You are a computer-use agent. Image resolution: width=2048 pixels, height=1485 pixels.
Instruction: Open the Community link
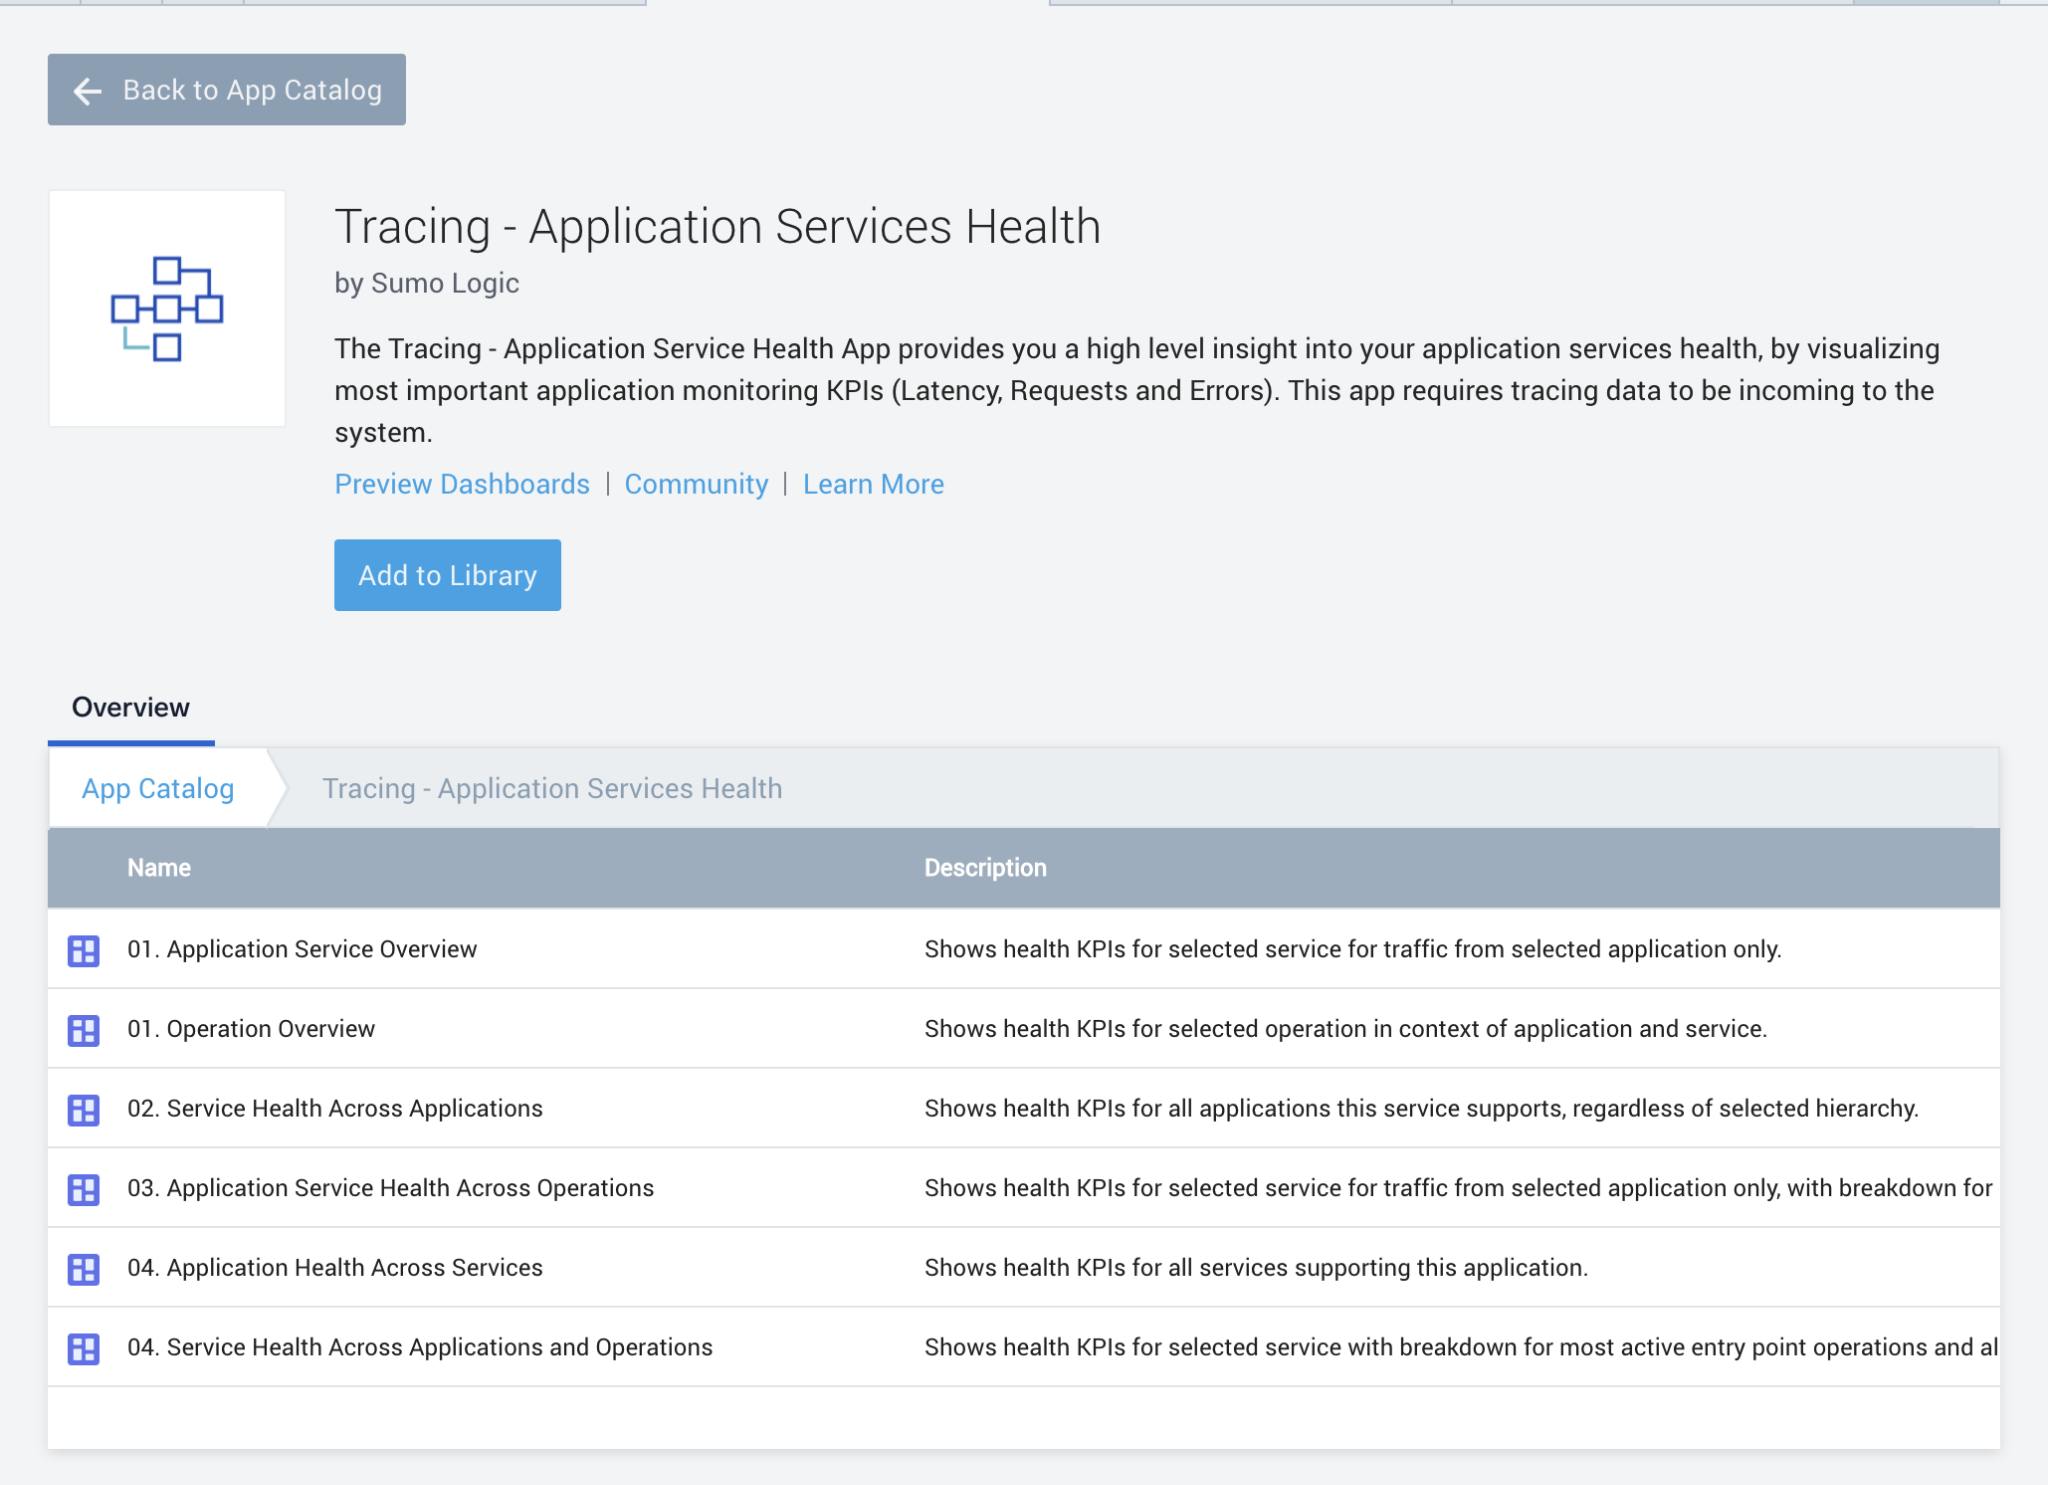click(x=696, y=484)
